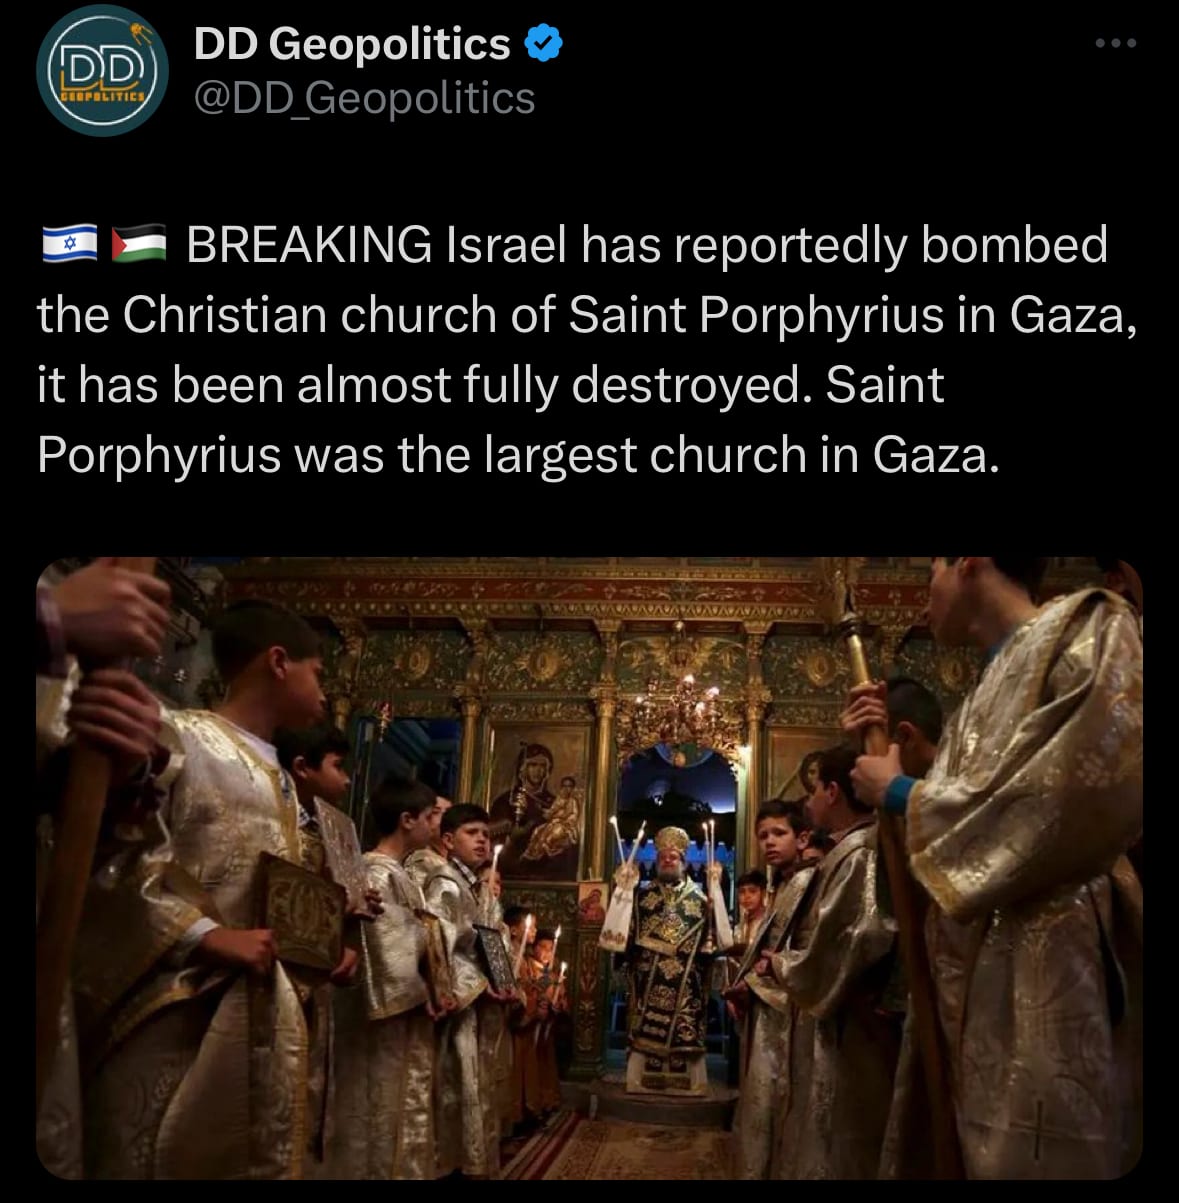Click the blue verified checkmark badge
The image size is (1179, 1203).
544,44
